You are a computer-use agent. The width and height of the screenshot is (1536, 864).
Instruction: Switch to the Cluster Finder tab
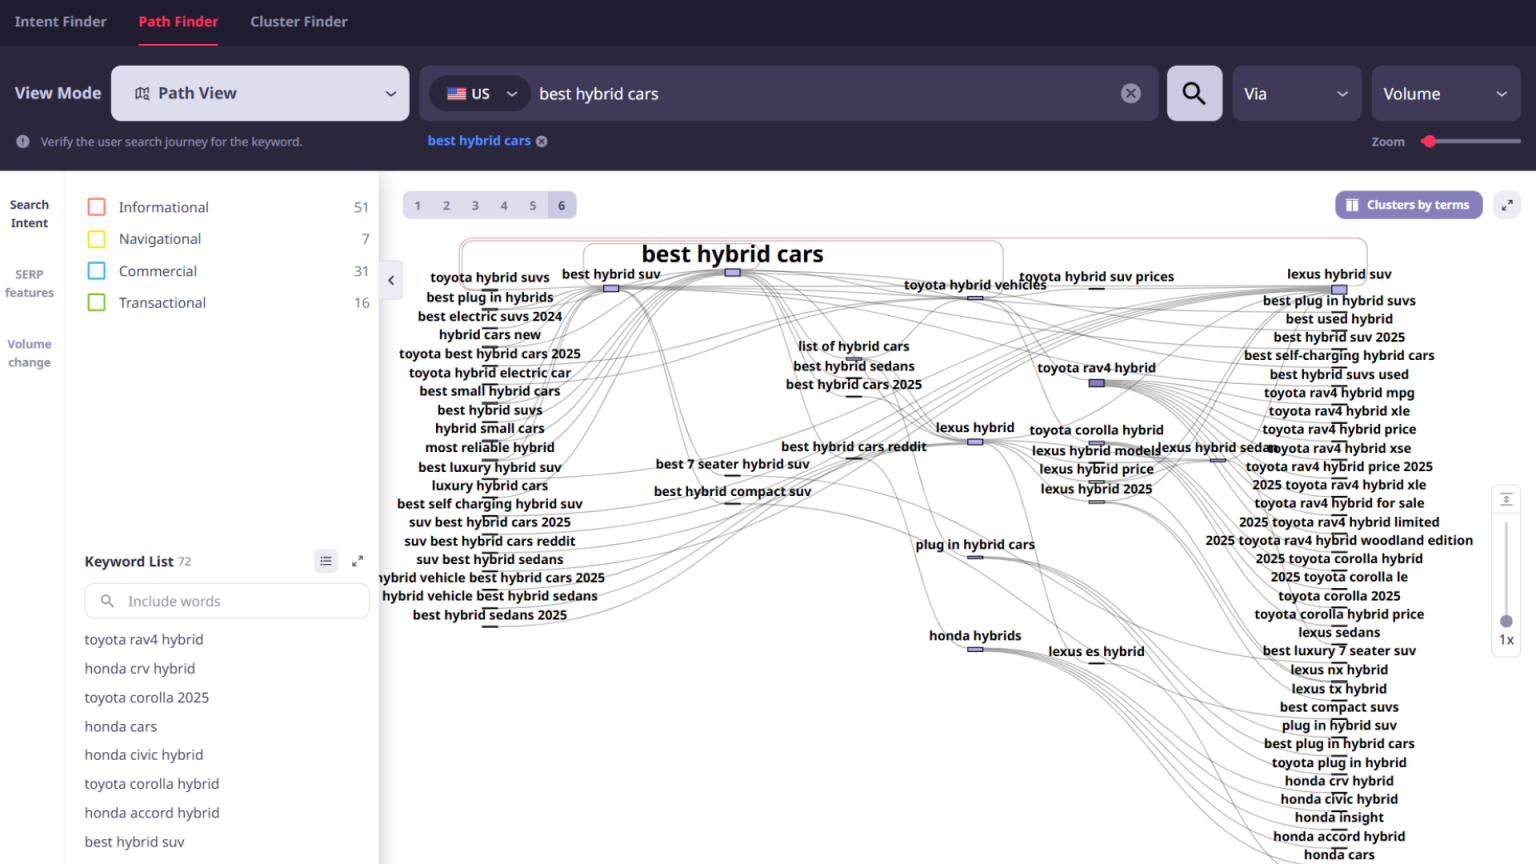299,21
